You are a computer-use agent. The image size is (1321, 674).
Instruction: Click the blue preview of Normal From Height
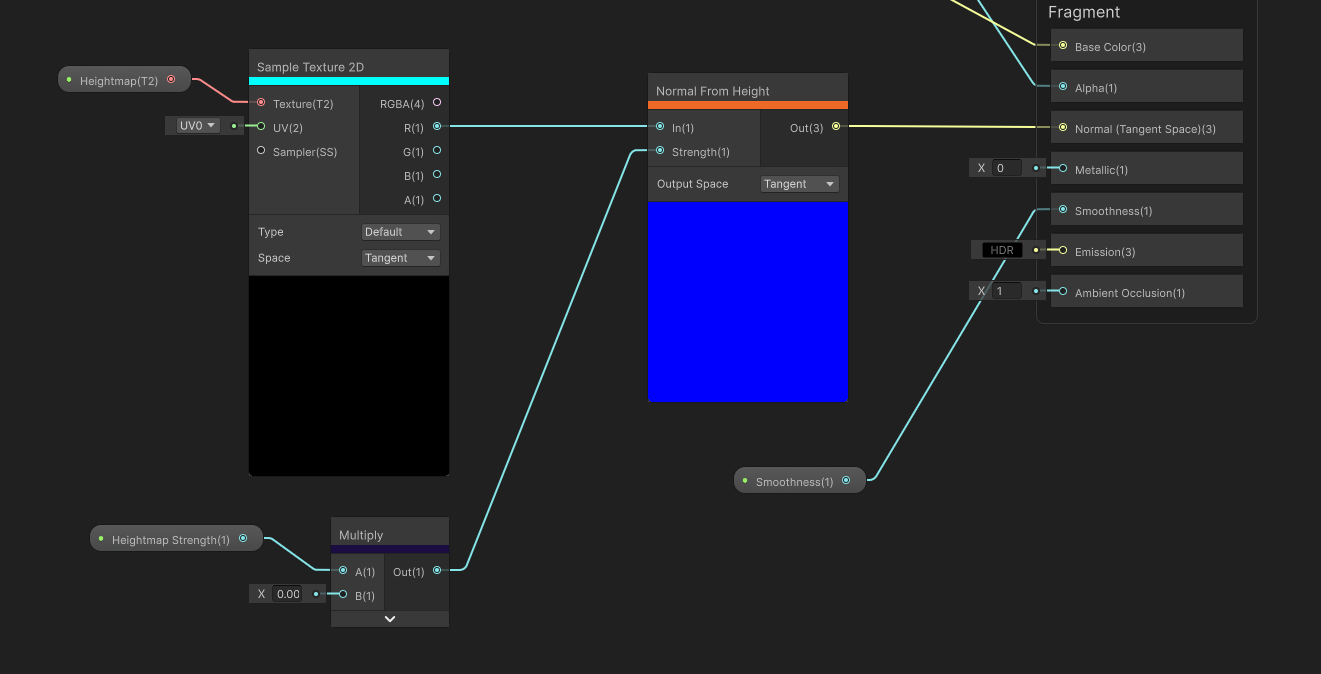point(747,300)
